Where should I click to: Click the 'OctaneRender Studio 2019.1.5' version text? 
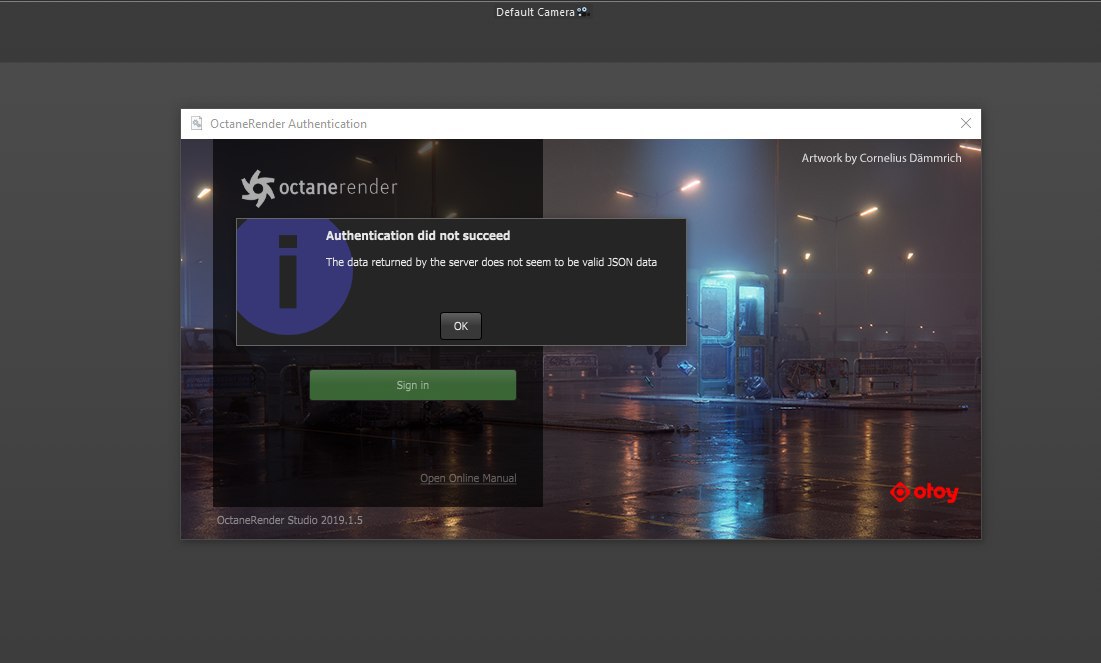pyautogui.click(x=289, y=520)
